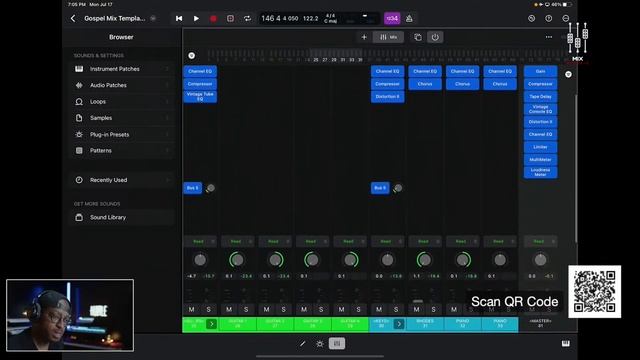Open the tempo 122.2 display
This screenshot has height=360, width=640.
tap(310, 18)
